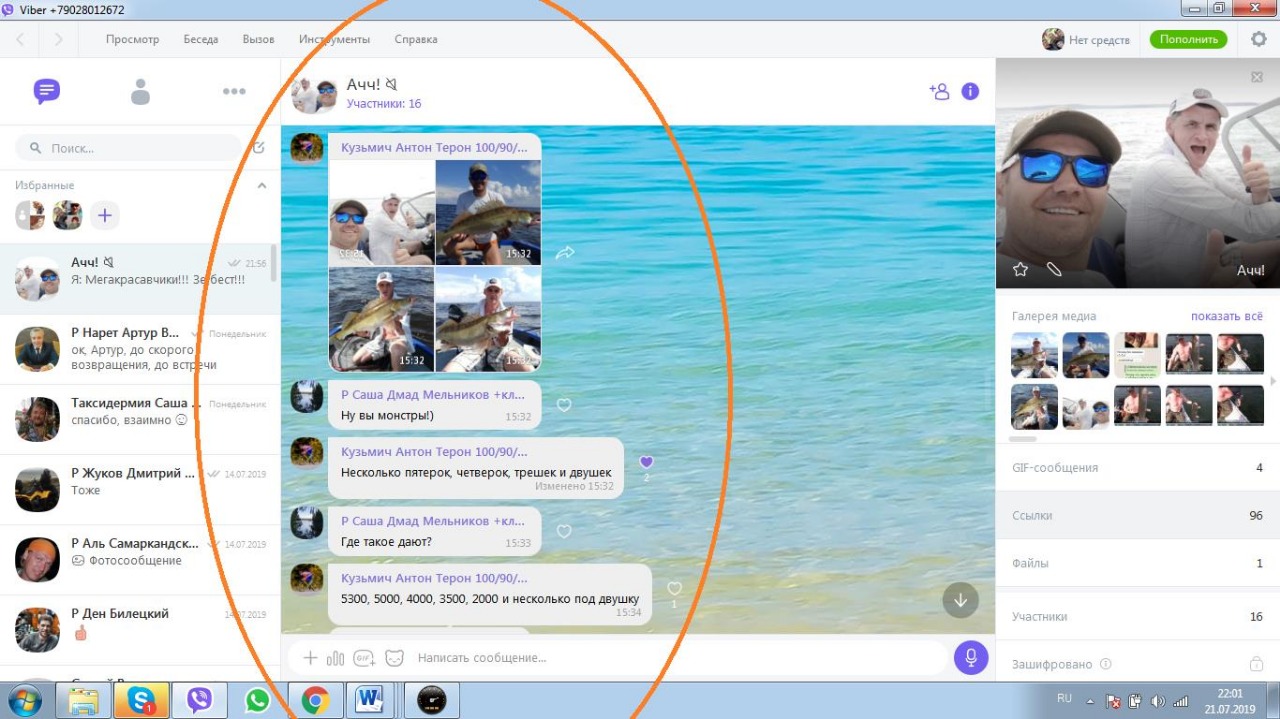1280x719 pixels.
Task: Open Word from the taskbar
Action: [369, 700]
